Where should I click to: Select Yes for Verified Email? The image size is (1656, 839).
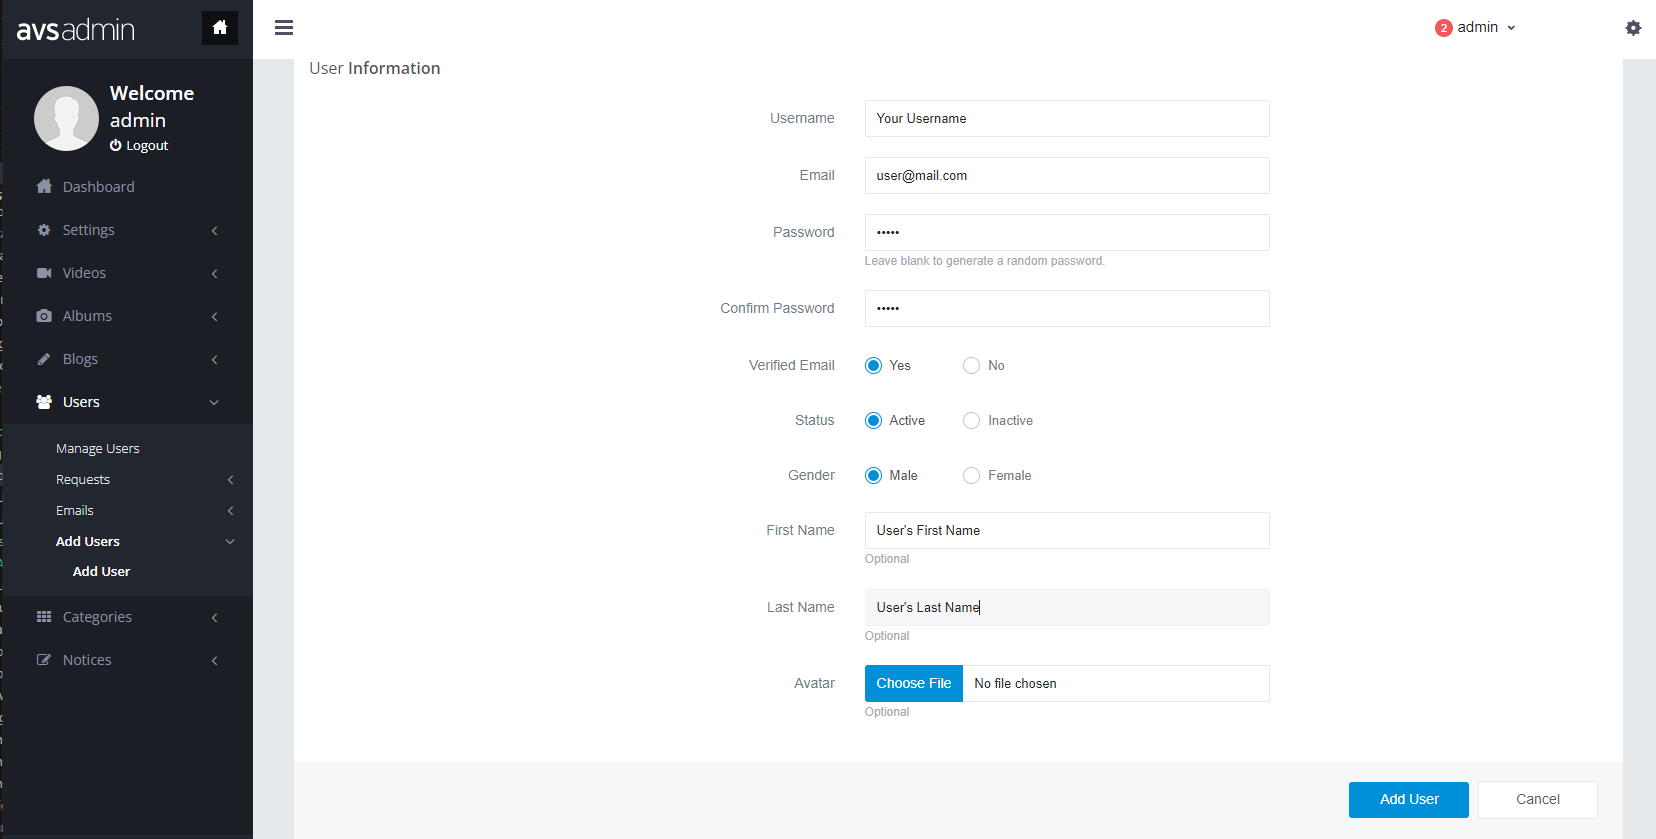873,365
